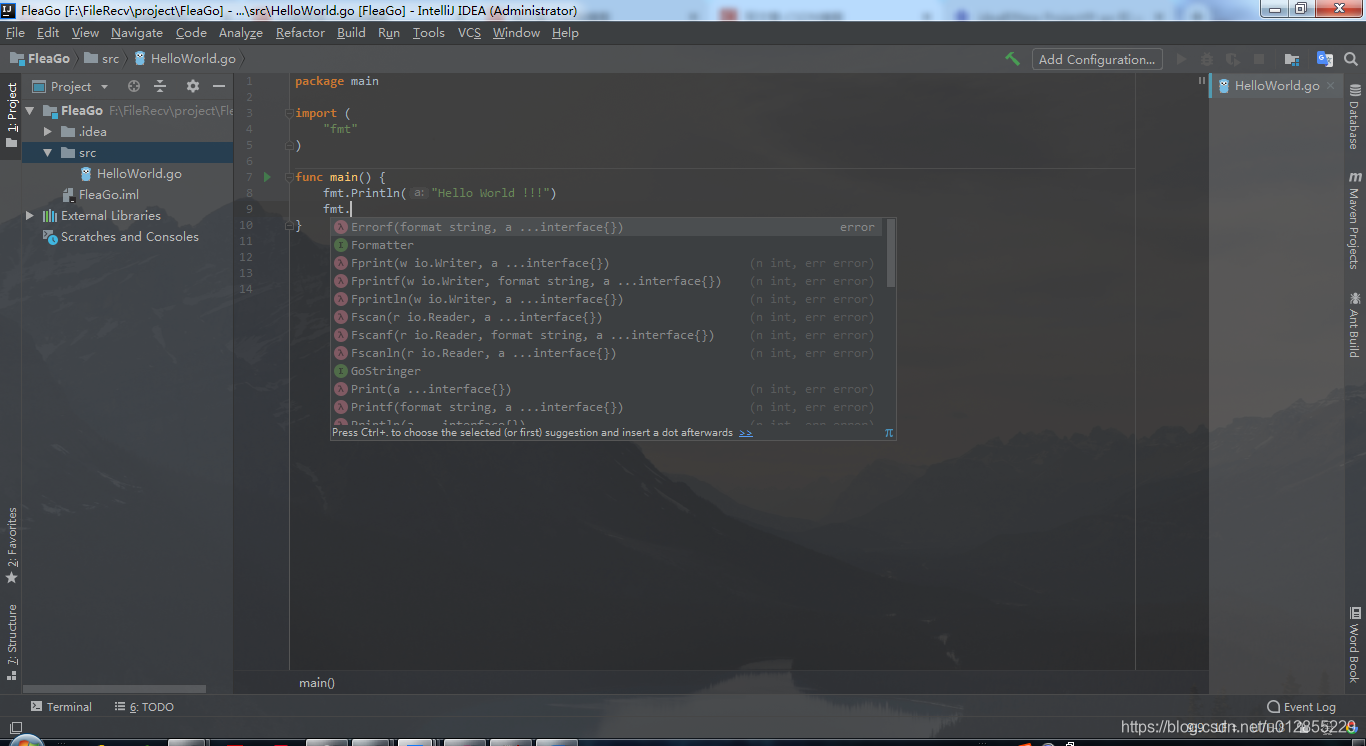Open the Navigate menu
The width and height of the screenshot is (1366, 746).
coord(137,33)
